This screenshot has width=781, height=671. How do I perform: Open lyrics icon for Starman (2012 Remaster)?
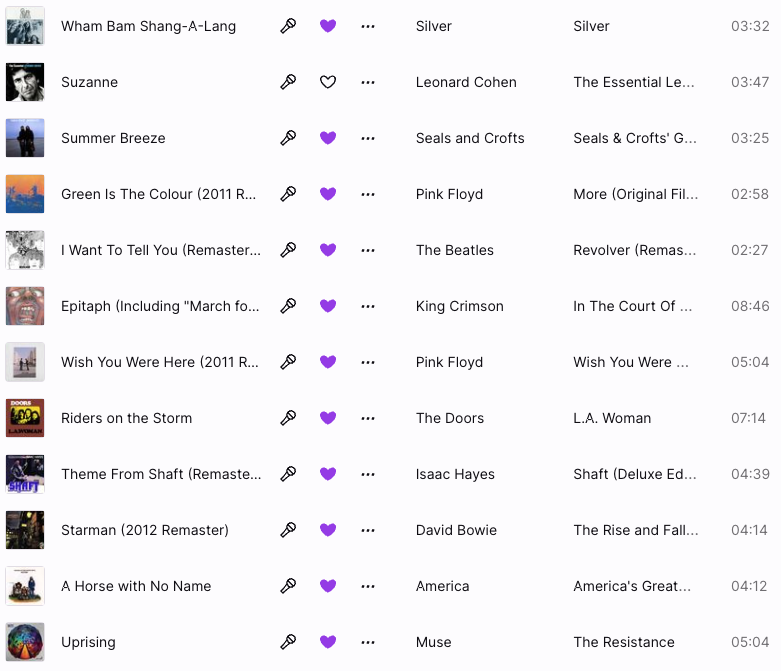[x=288, y=530]
